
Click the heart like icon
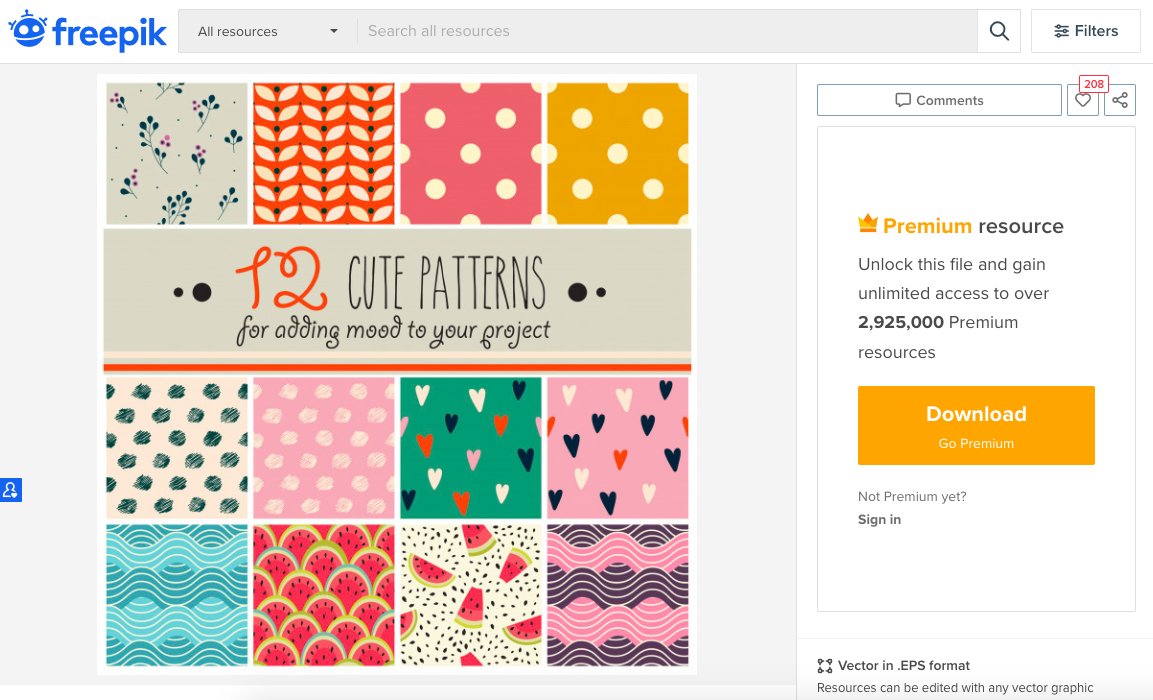(x=1082, y=100)
